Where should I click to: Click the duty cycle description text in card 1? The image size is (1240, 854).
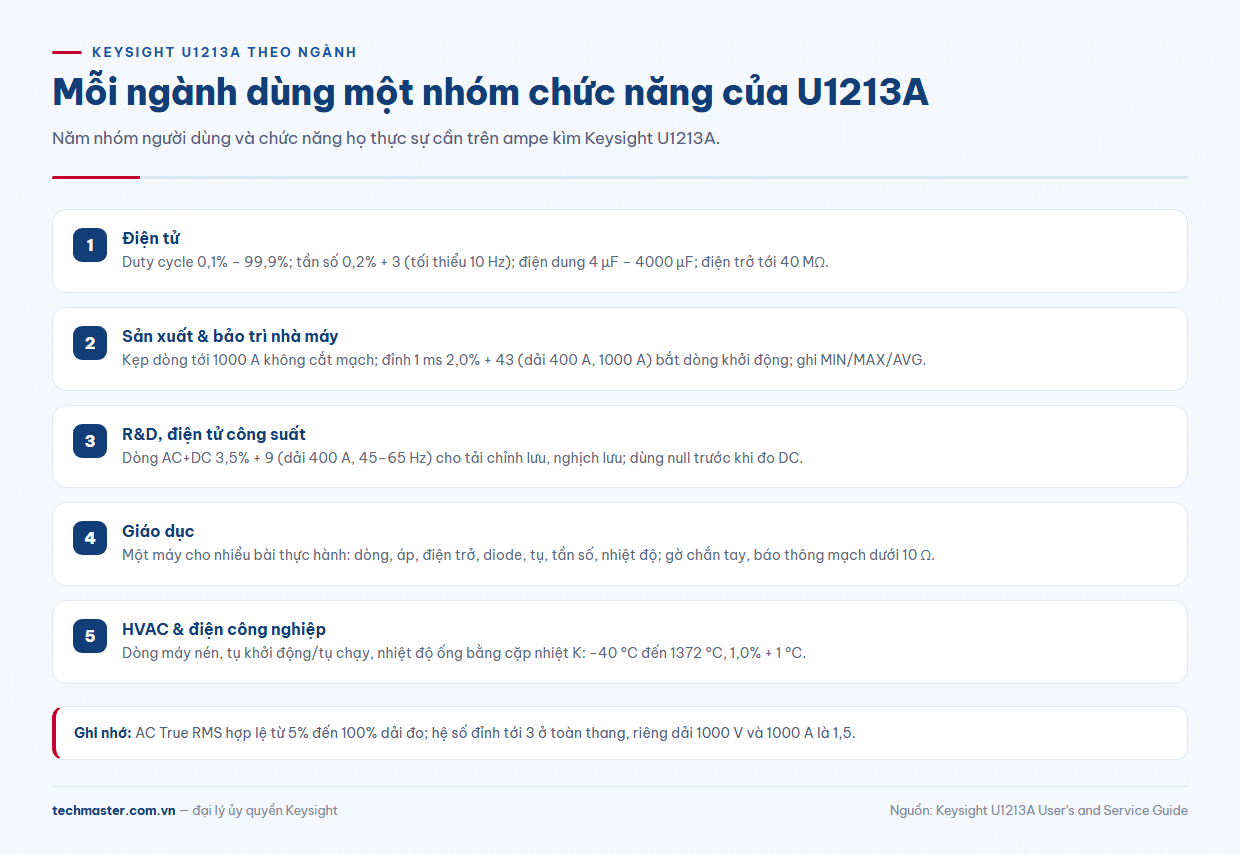pyautogui.click(x=475, y=262)
